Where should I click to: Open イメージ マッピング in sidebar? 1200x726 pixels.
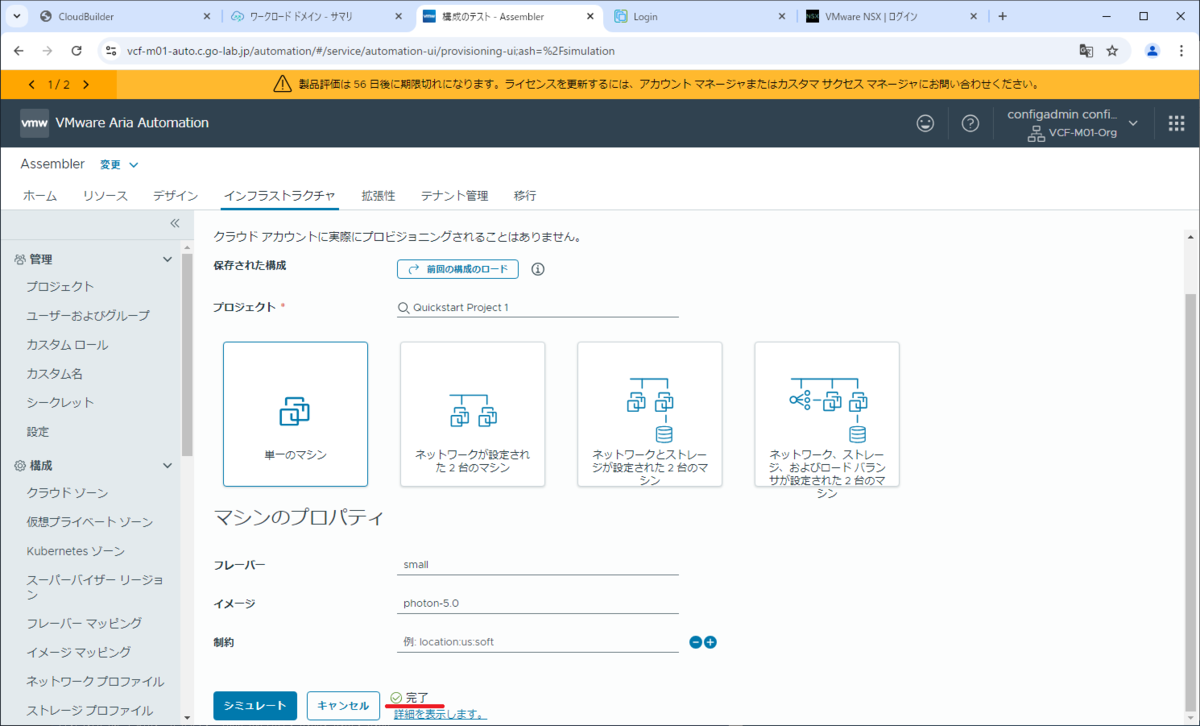pos(78,652)
